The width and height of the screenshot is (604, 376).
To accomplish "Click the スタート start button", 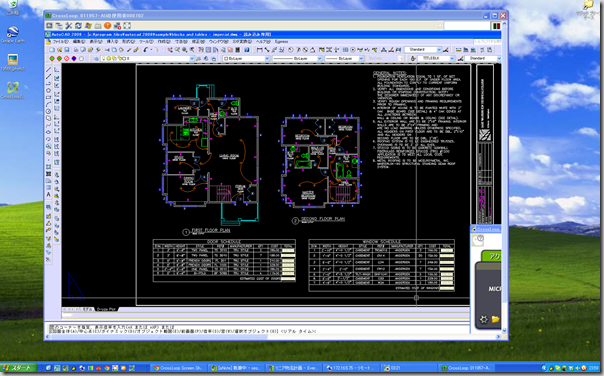I will coord(18,368).
